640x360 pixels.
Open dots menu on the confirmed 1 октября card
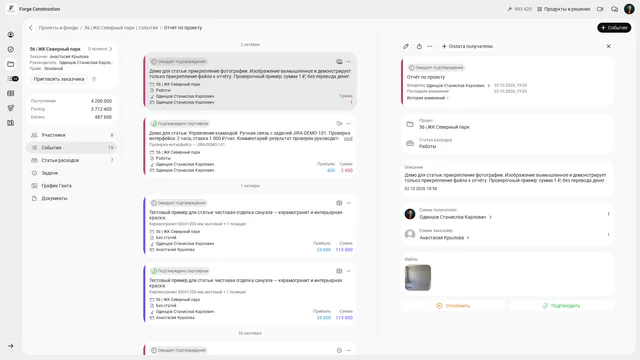[x=349, y=271]
